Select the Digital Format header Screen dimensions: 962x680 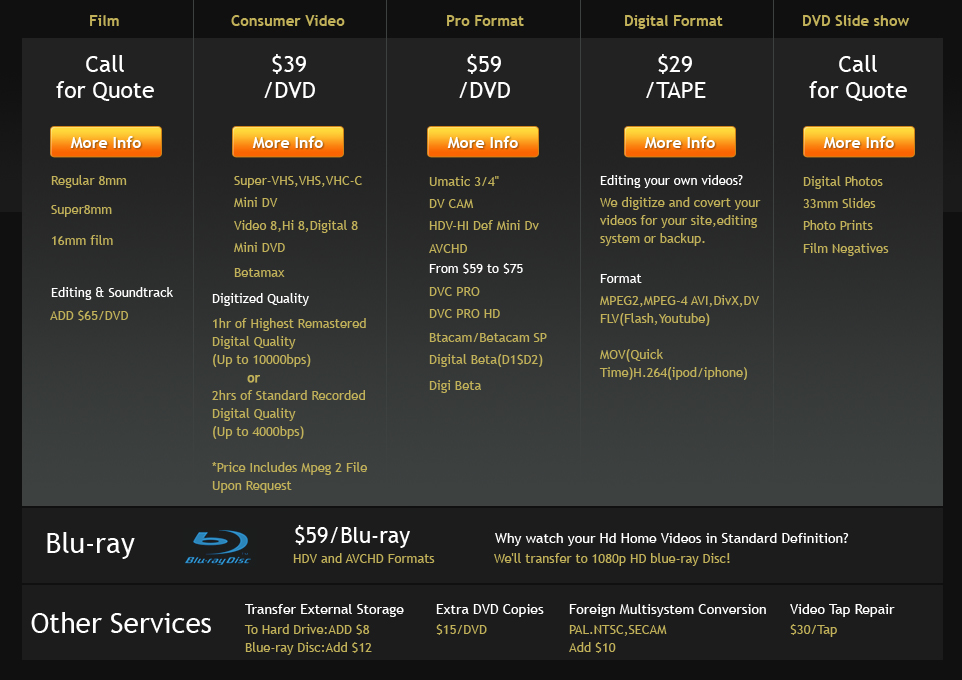(x=675, y=20)
